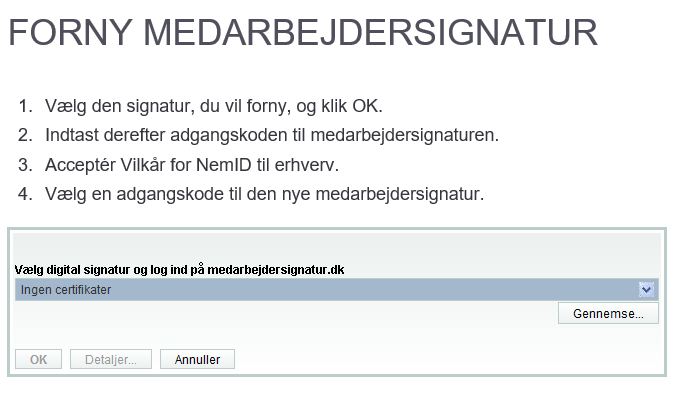Click the list number '2.' marker
The height and width of the screenshot is (406, 682).
click(26, 135)
